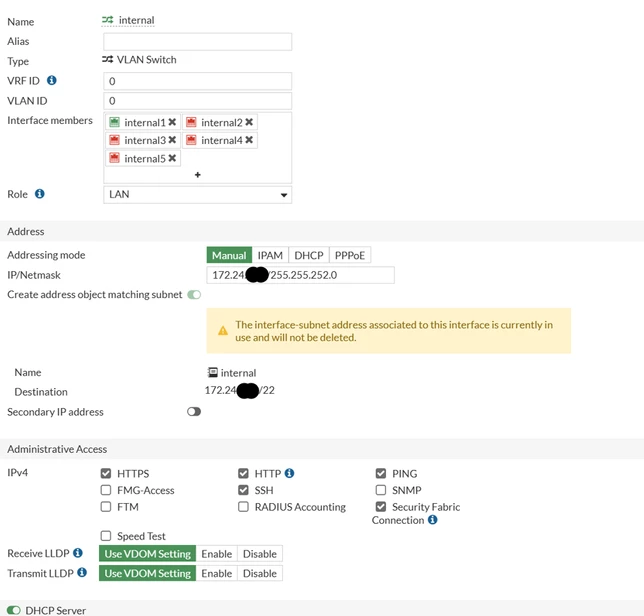Click the Role info icon
This screenshot has height=616, width=644.
click(x=39, y=193)
